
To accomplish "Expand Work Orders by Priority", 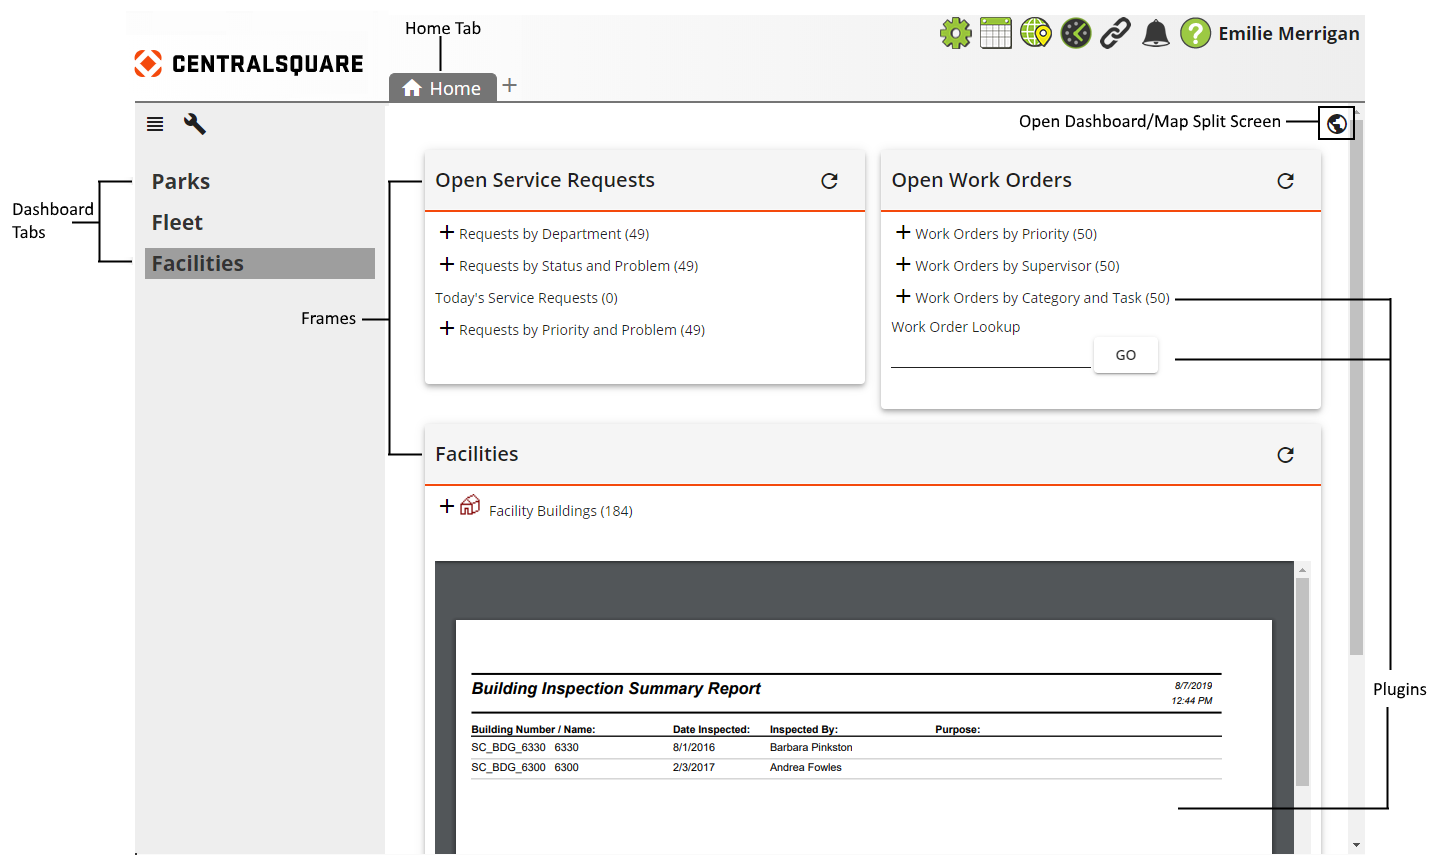I will 903,232.
